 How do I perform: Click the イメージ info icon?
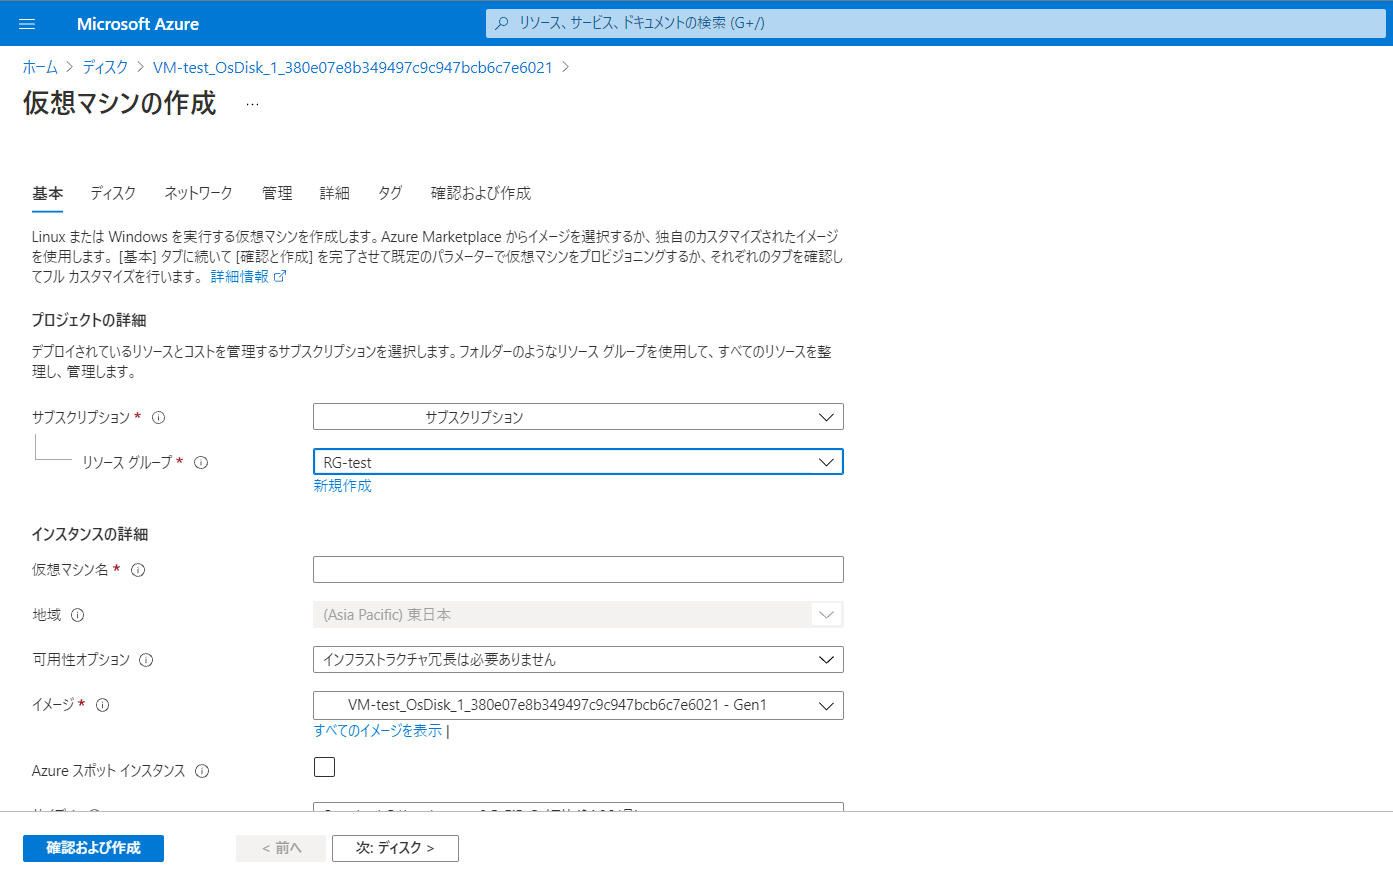(103, 705)
